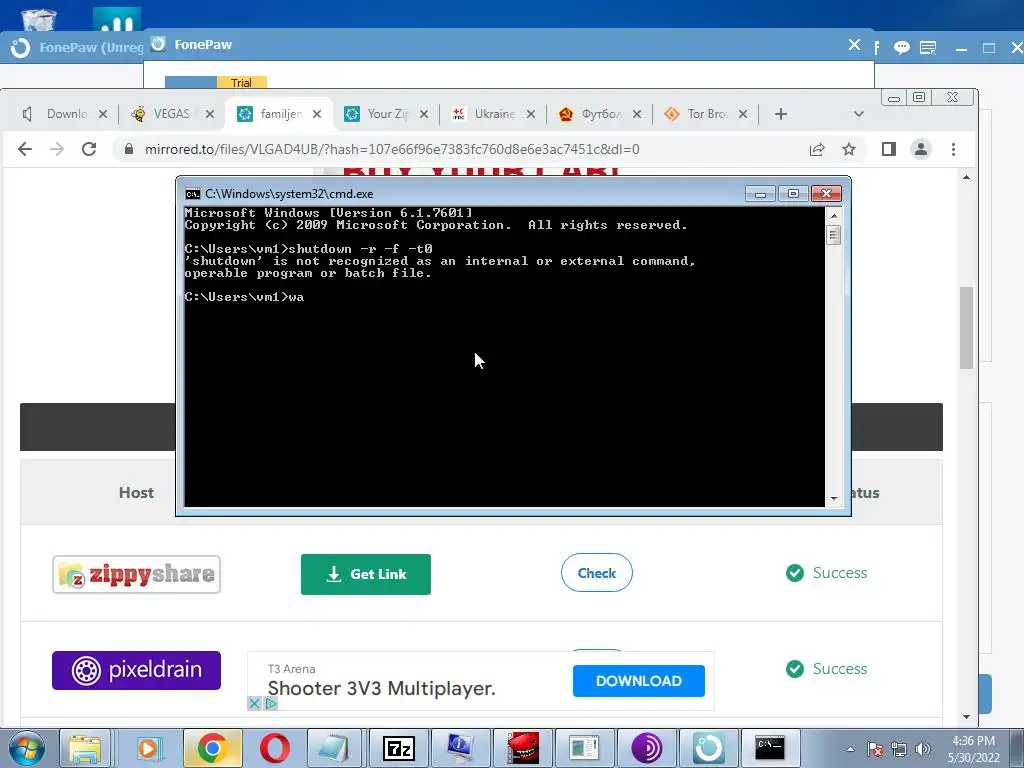Screen dimensions: 1024x768
Task: Open the system information monitor taskbar icon
Action: [x=461, y=748]
